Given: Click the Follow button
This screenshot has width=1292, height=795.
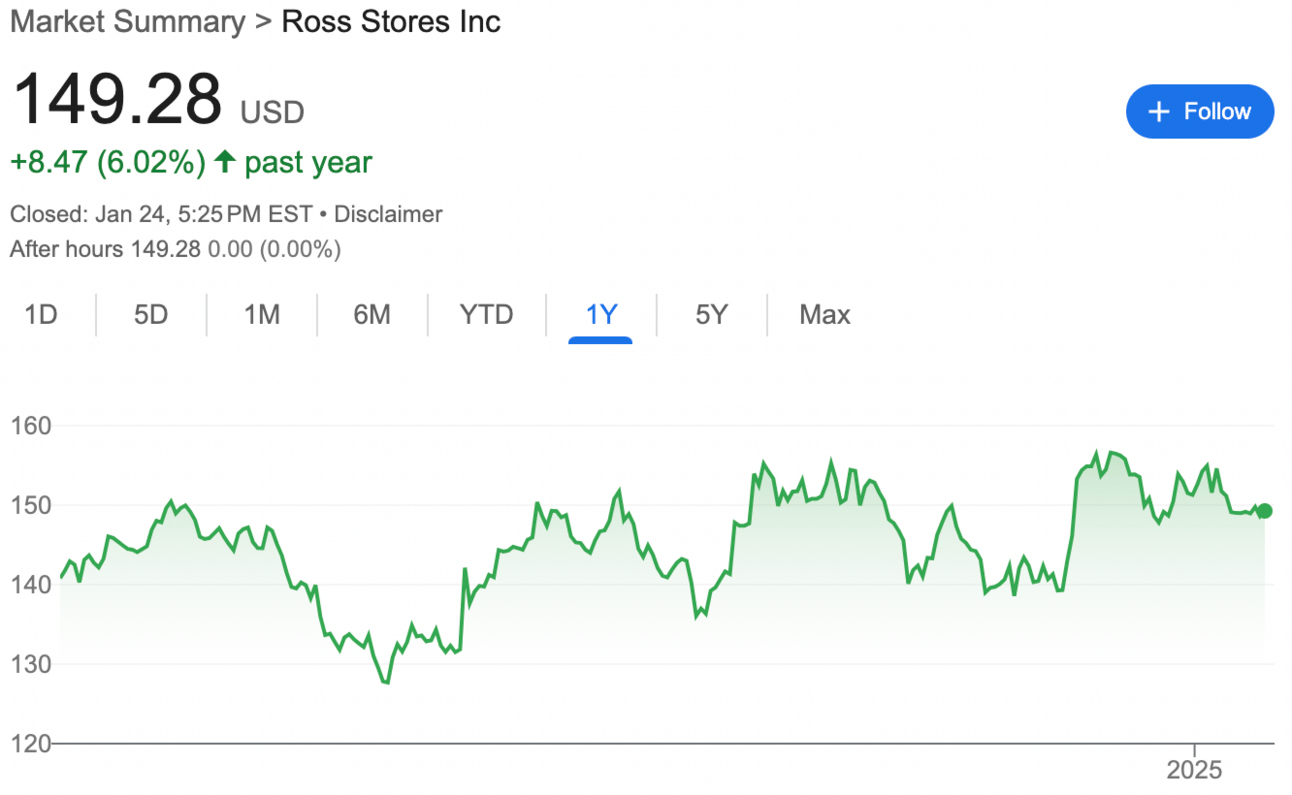Looking at the screenshot, I should (x=1200, y=111).
